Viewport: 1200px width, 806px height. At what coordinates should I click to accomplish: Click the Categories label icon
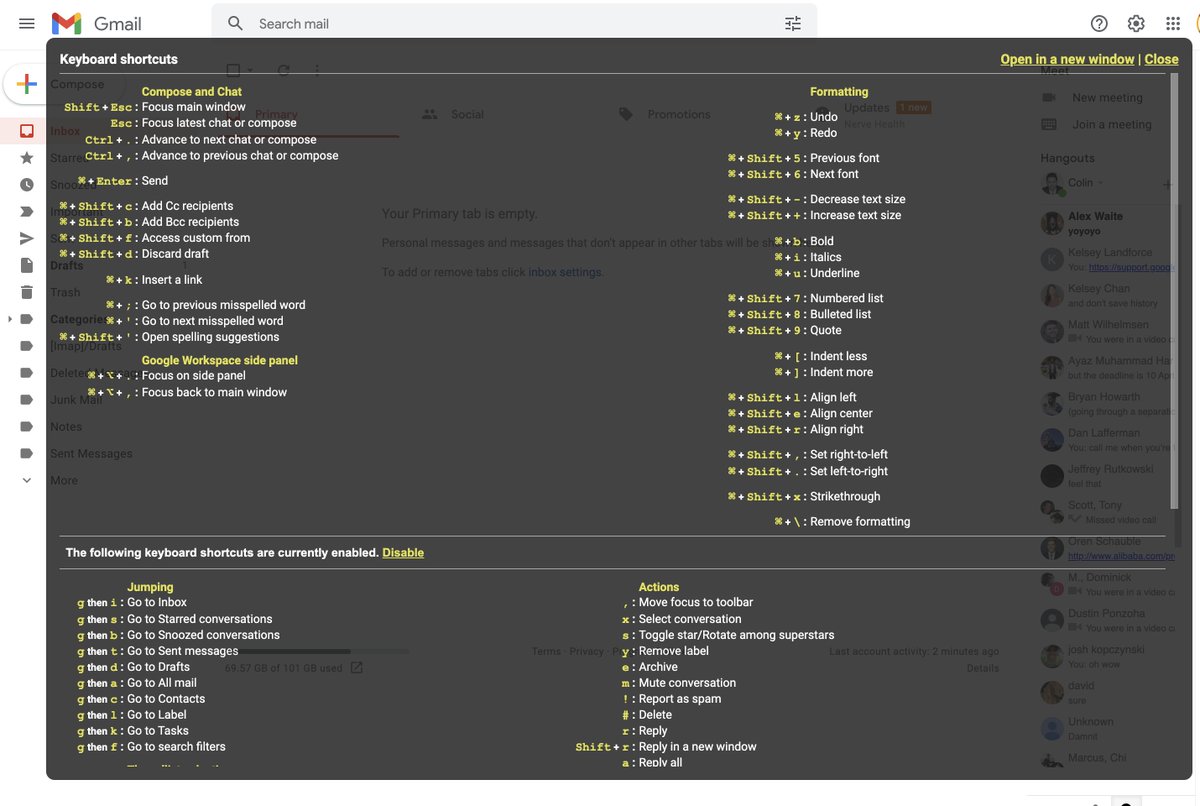click(27, 319)
